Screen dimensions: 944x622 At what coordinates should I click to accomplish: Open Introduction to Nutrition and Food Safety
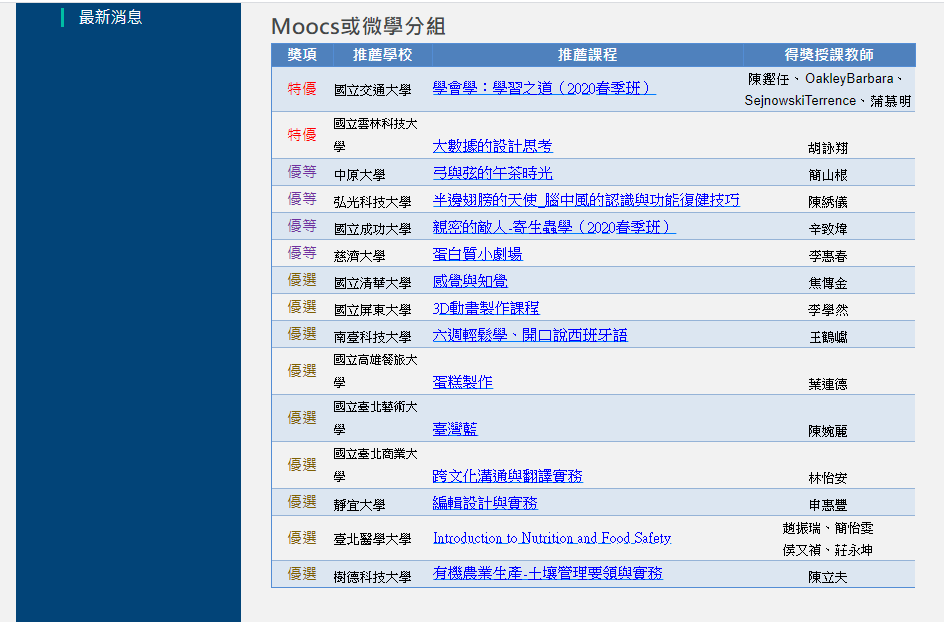[551, 538]
